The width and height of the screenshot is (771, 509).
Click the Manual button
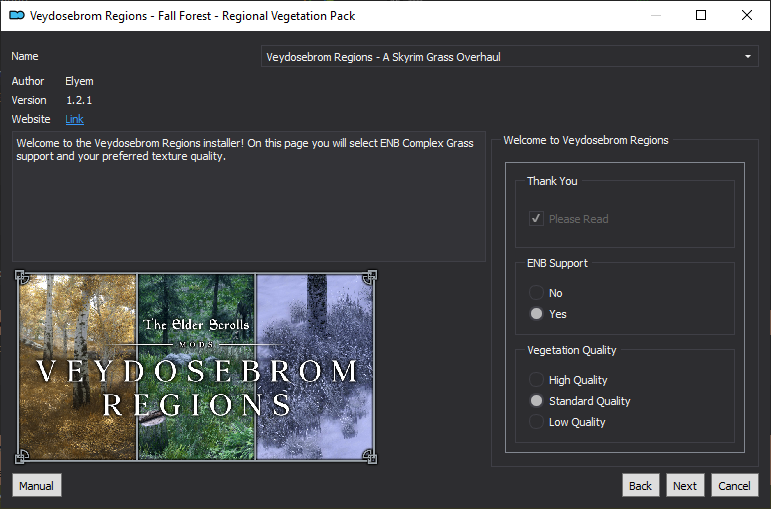[37, 485]
